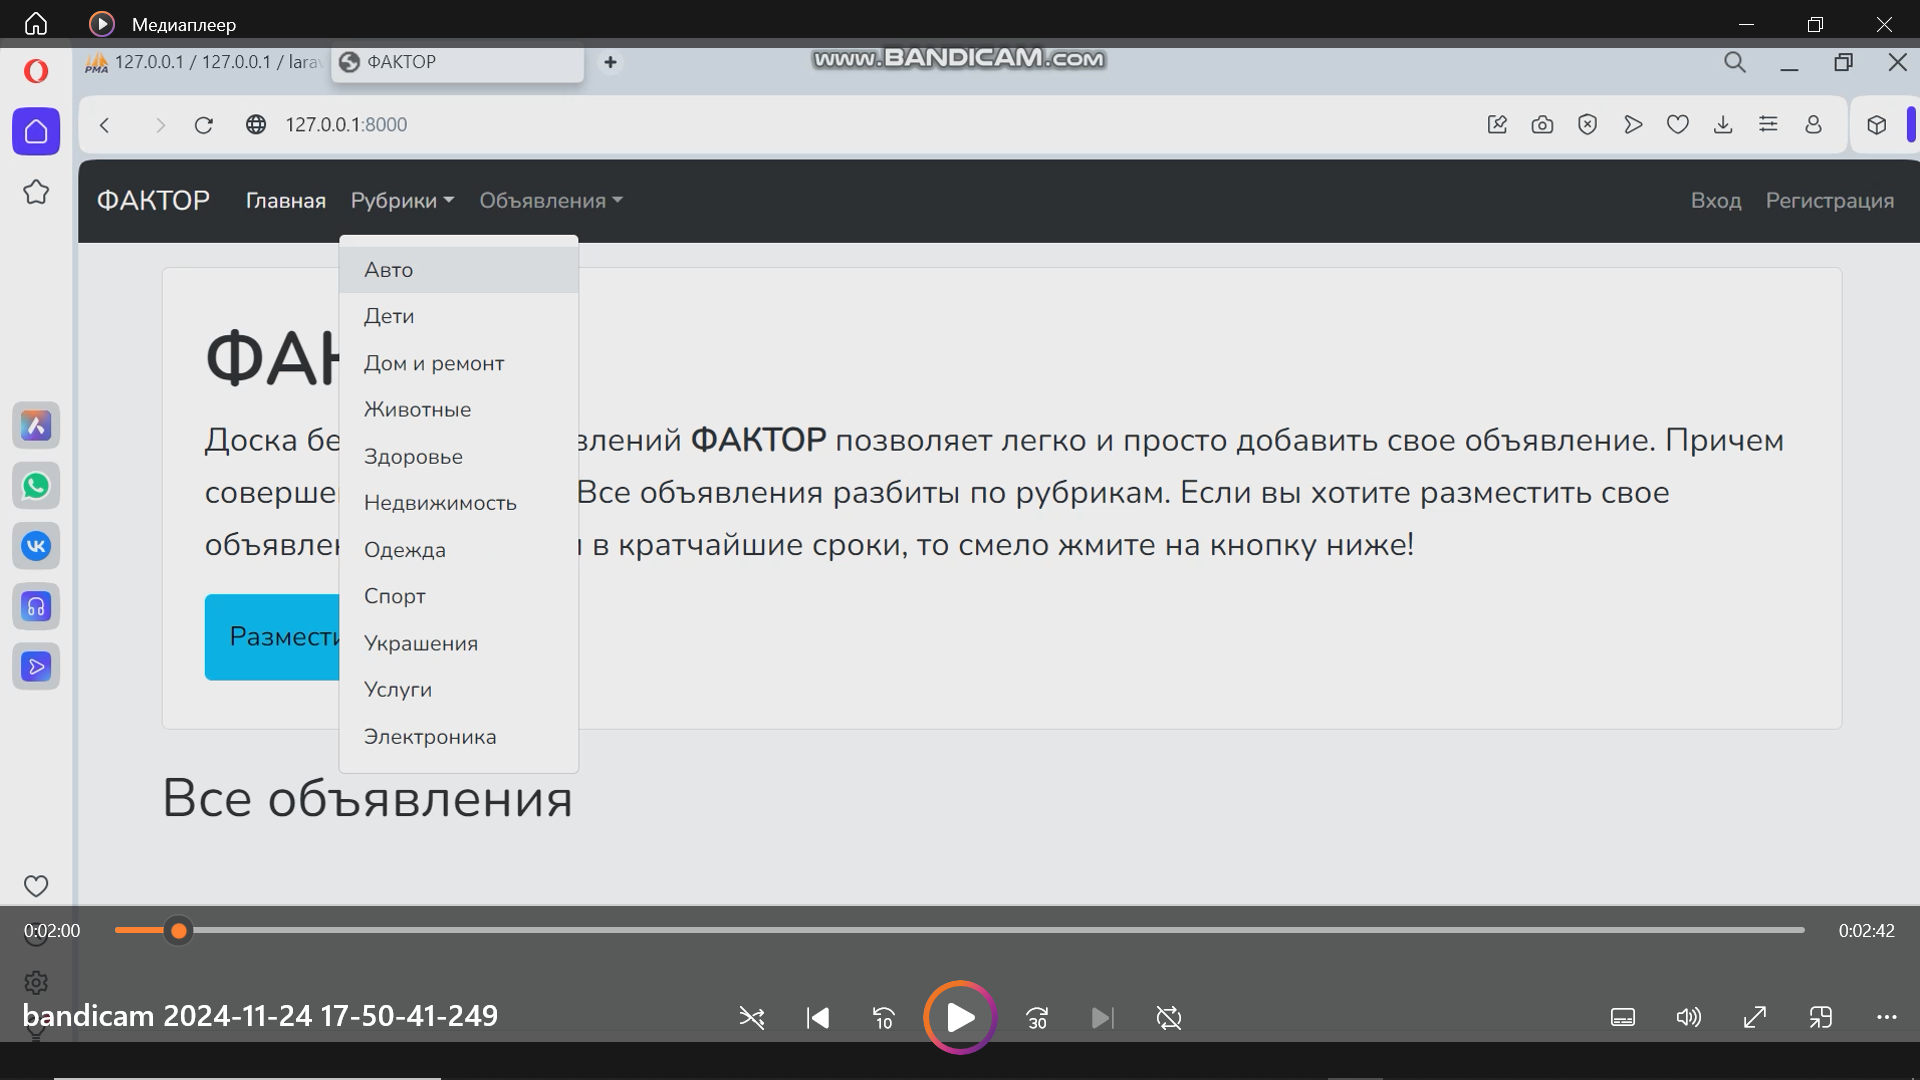
Task: Open VK in Opera sidebar
Action: tap(36, 546)
